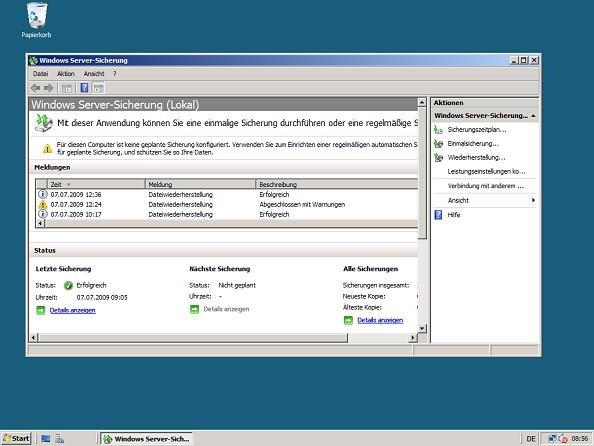This screenshot has height=446, width=594.
Task: Click Details anzeigen under Letzte Sicherung
Action: pyautogui.click(x=73, y=310)
